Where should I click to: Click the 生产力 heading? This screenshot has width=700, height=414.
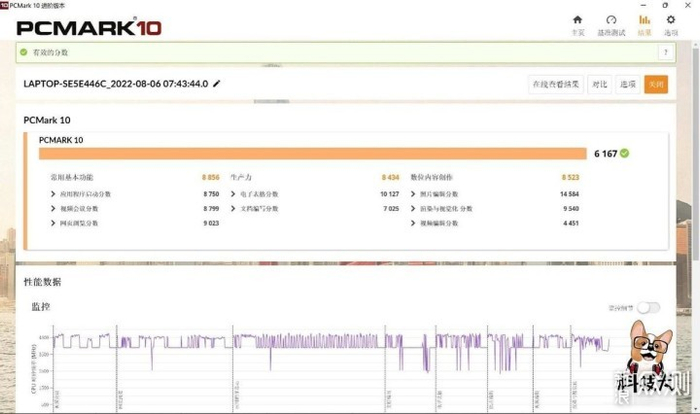[x=241, y=177]
